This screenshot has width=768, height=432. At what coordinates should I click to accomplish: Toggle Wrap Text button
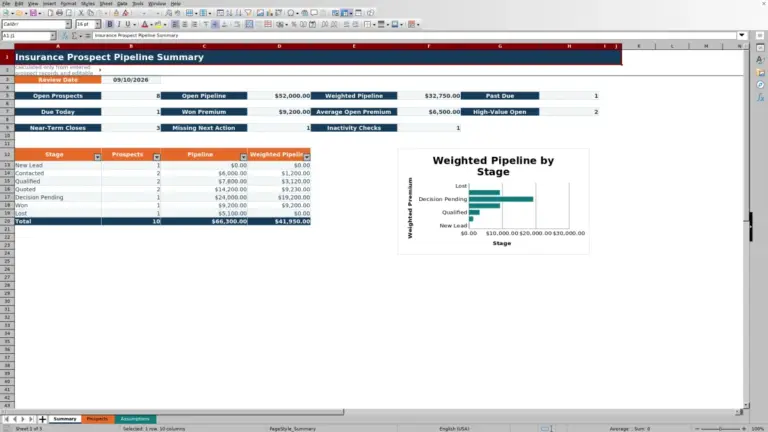coord(237,24)
